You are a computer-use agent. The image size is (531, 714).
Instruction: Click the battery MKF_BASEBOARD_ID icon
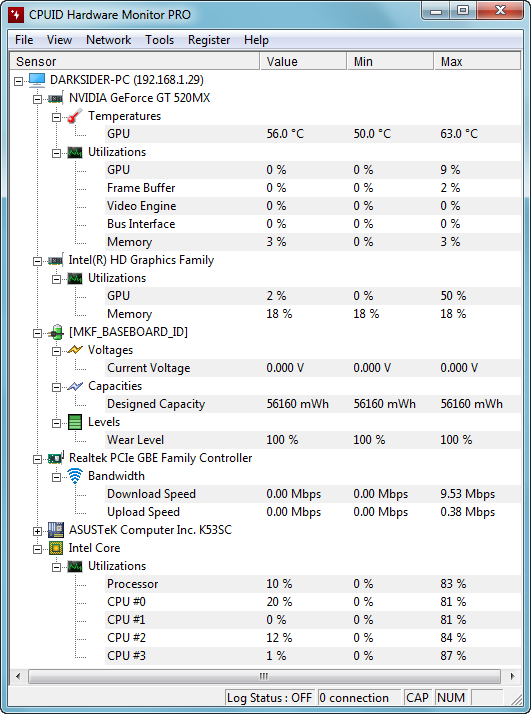tap(56, 332)
